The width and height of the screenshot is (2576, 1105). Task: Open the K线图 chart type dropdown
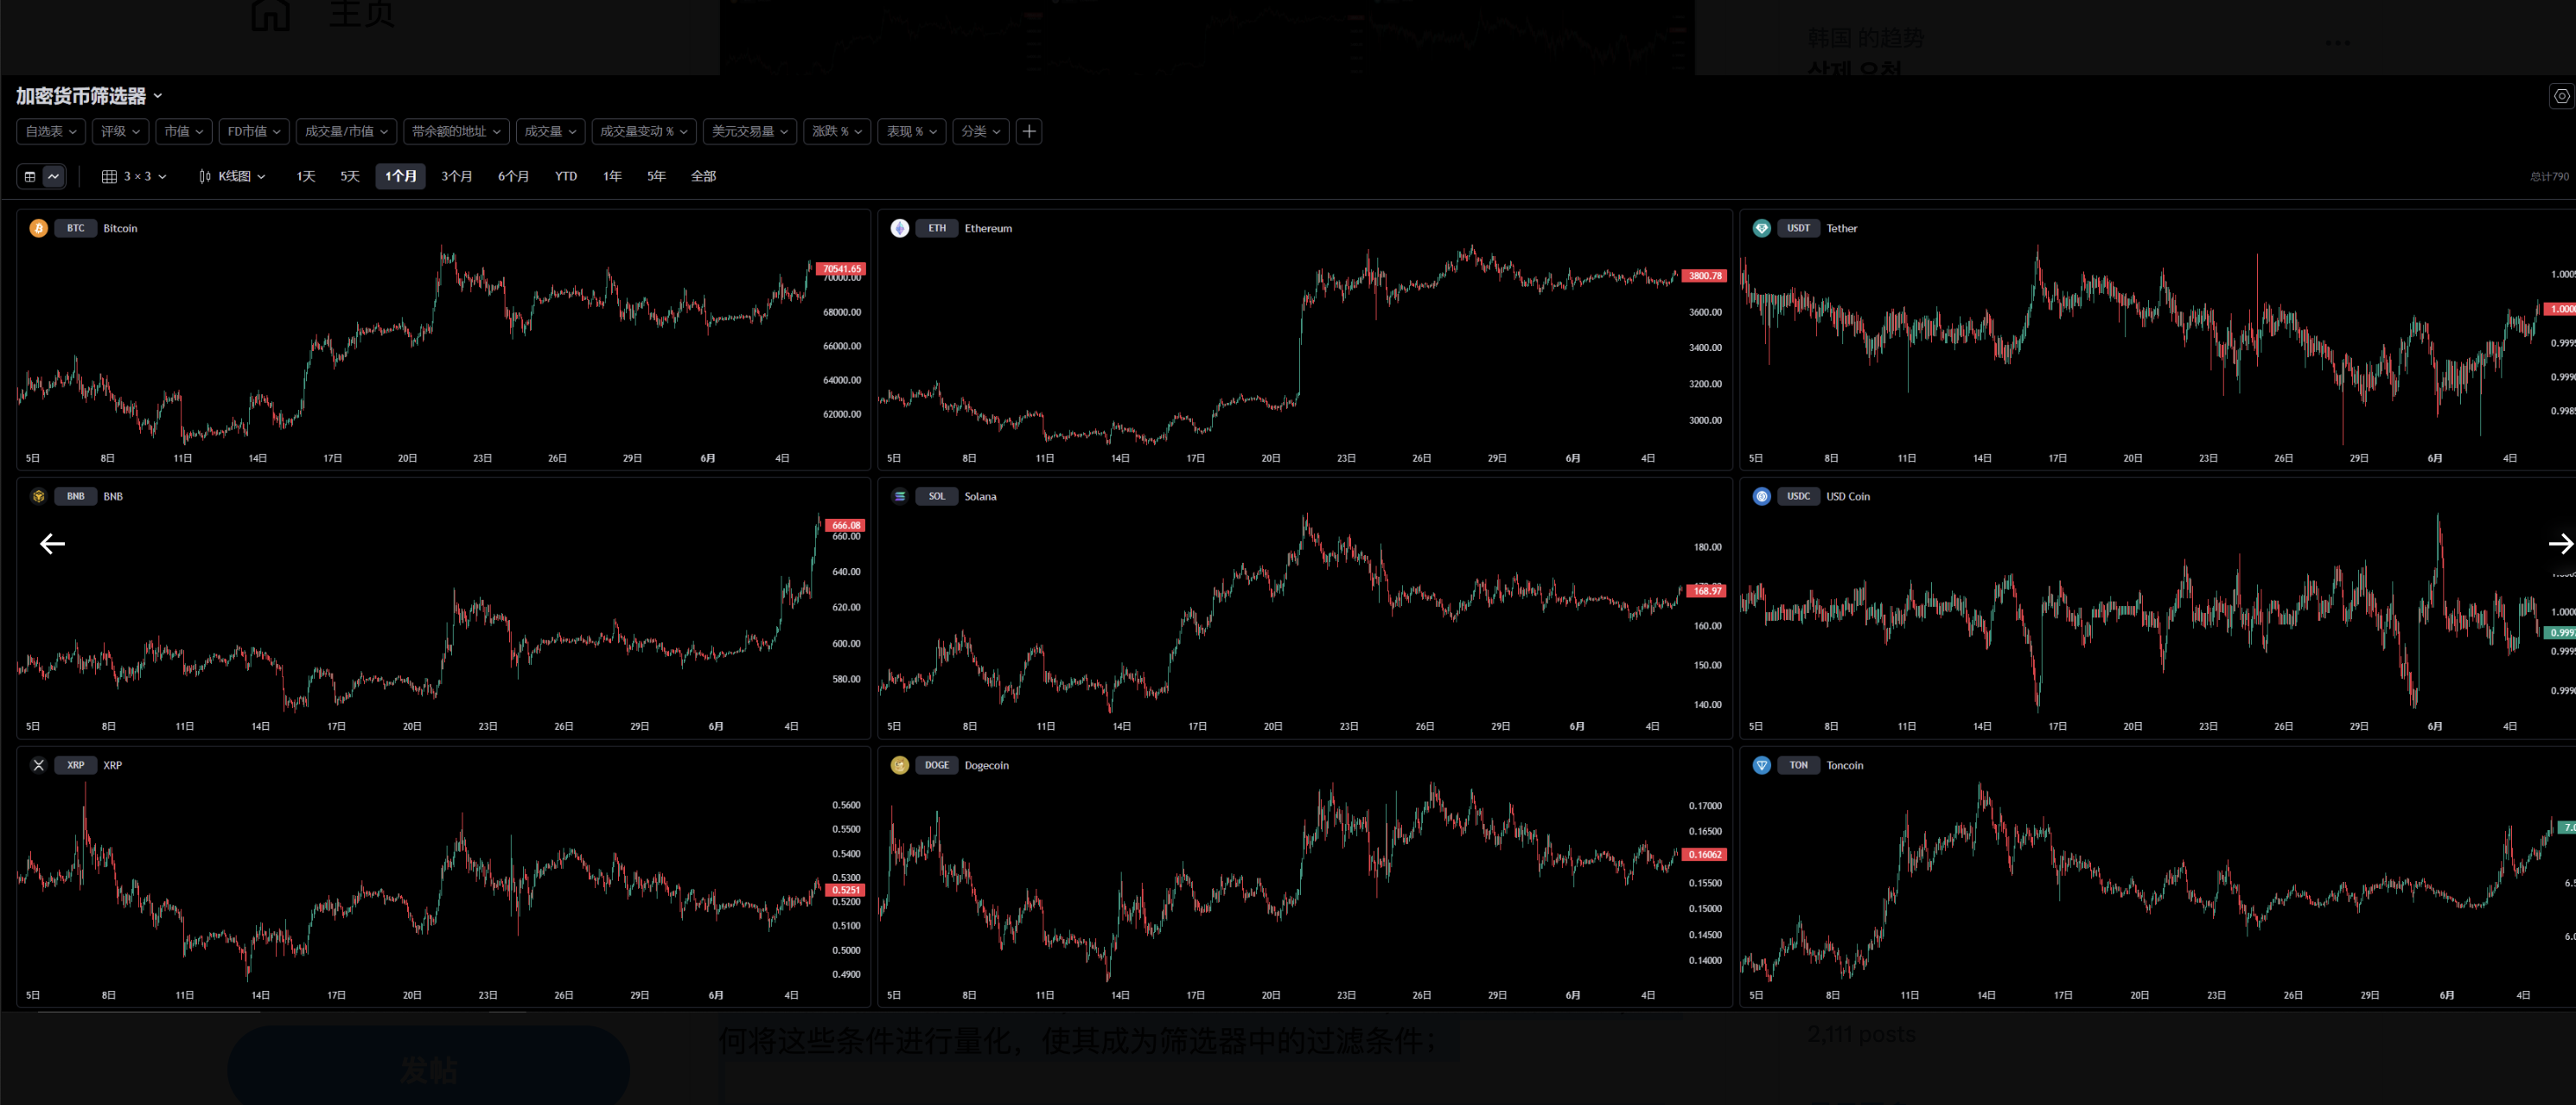pyautogui.click(x=232, y=176)
